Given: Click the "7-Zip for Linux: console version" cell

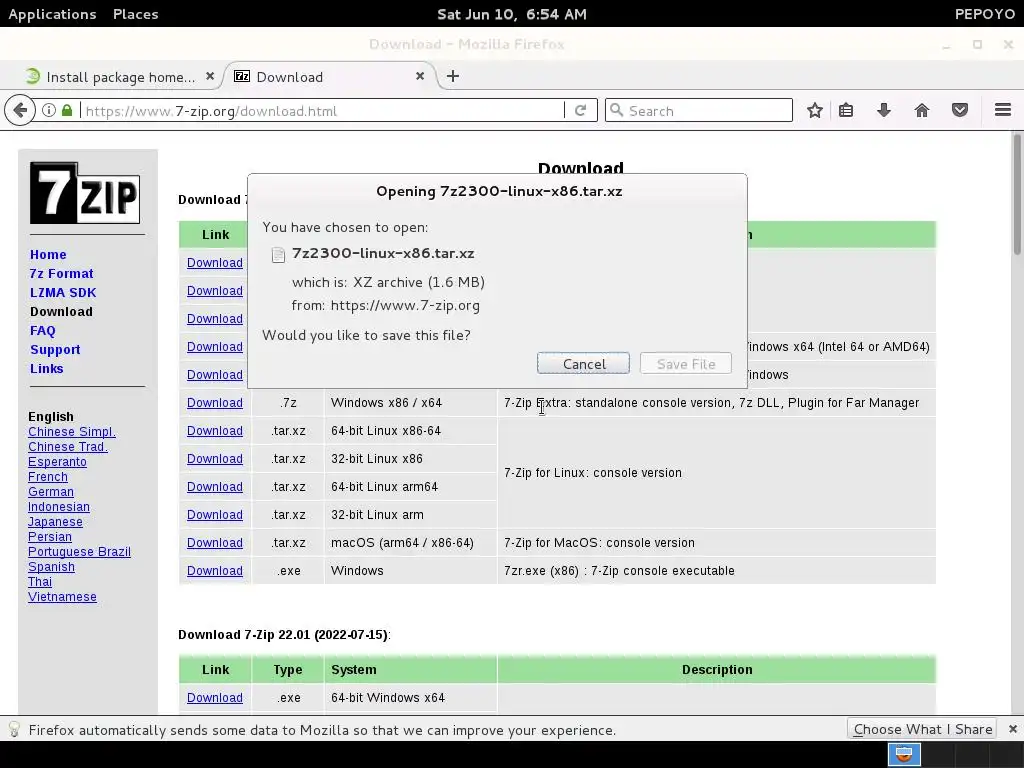Looking at the screenshot, I should 716,473.
